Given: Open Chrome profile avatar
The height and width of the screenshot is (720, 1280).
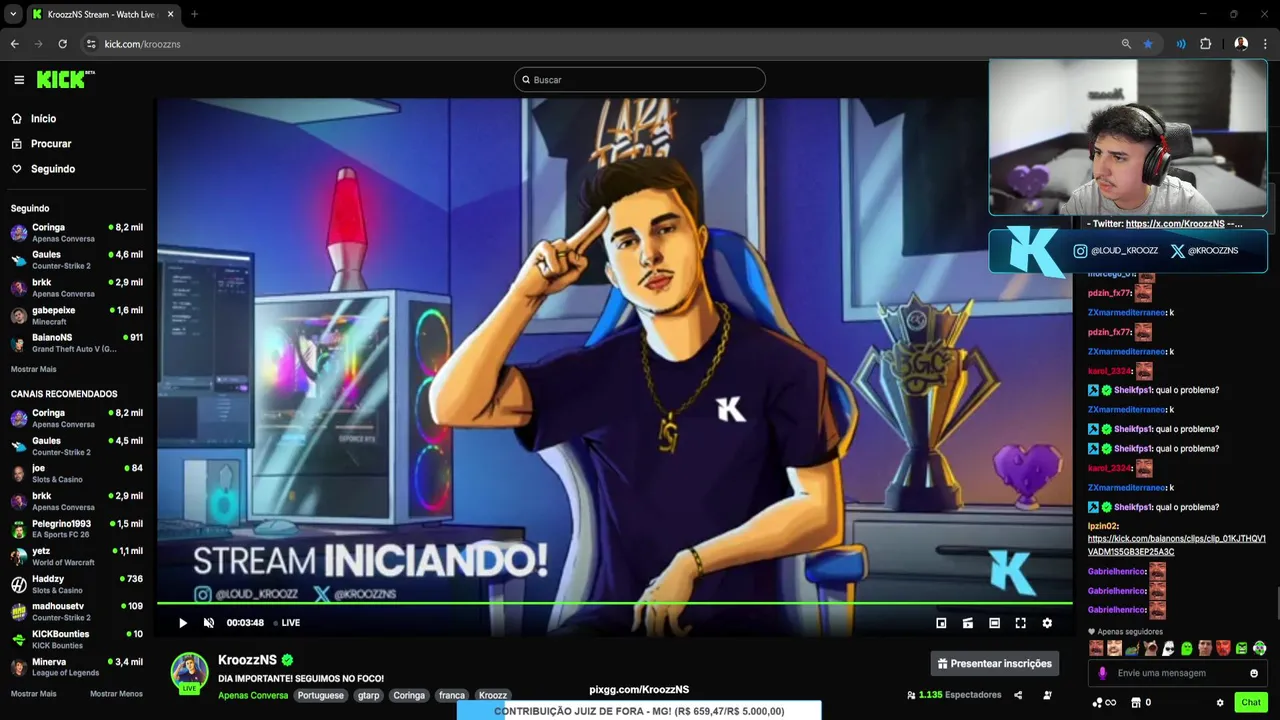Looking at the screenshot, I should [1241, 44].
